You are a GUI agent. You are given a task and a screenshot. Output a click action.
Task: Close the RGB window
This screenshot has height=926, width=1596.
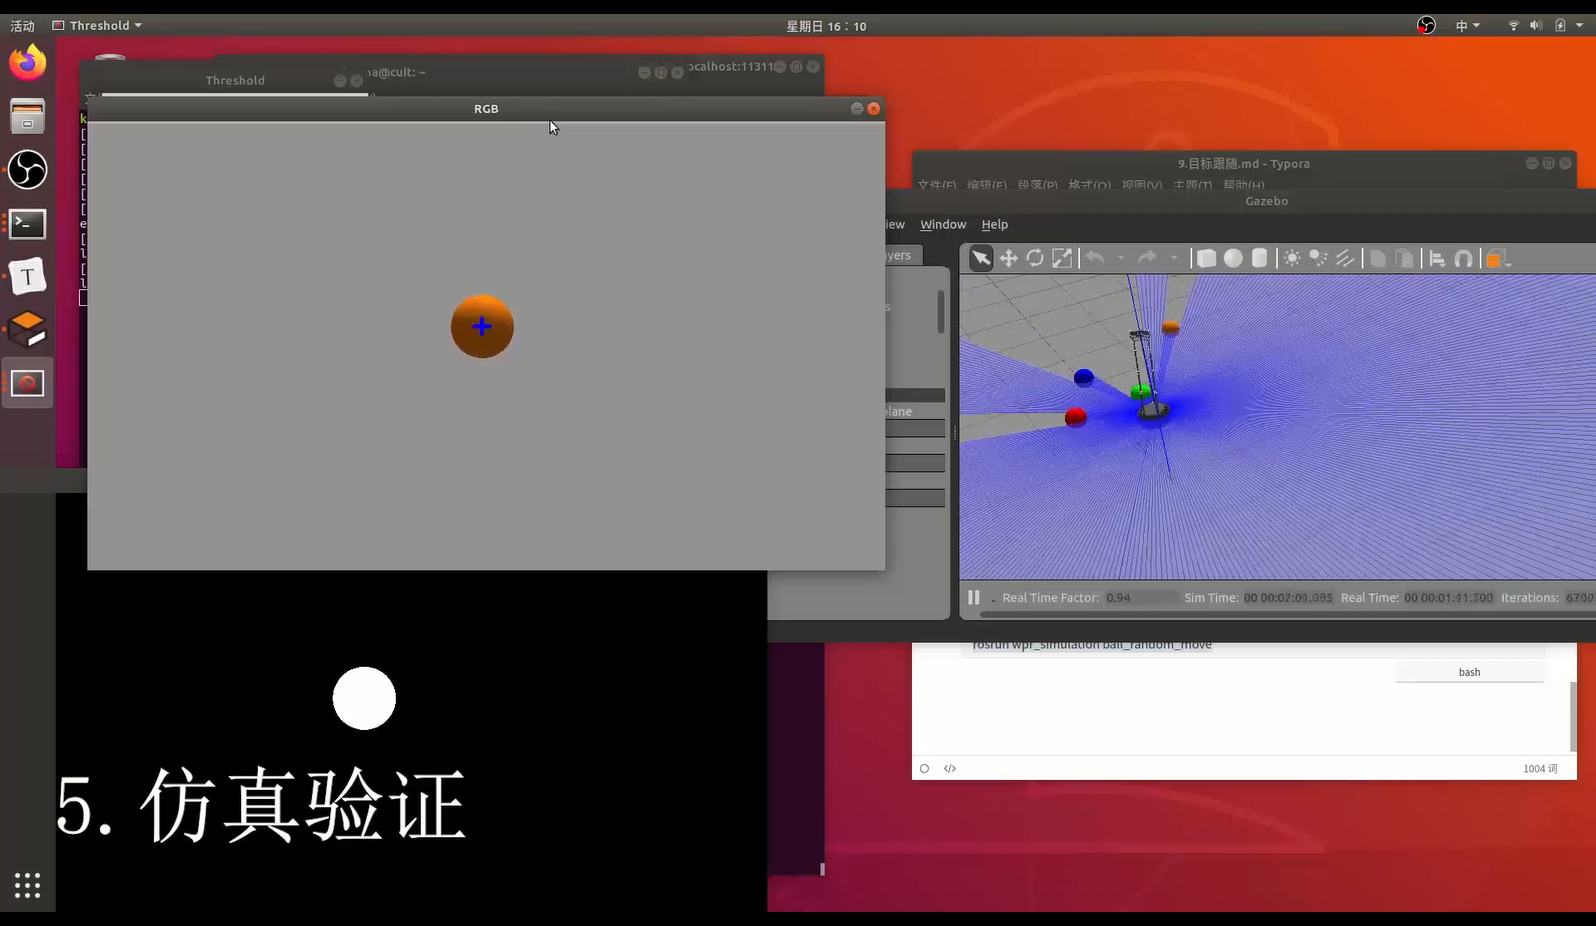click(x=874, y=108)
